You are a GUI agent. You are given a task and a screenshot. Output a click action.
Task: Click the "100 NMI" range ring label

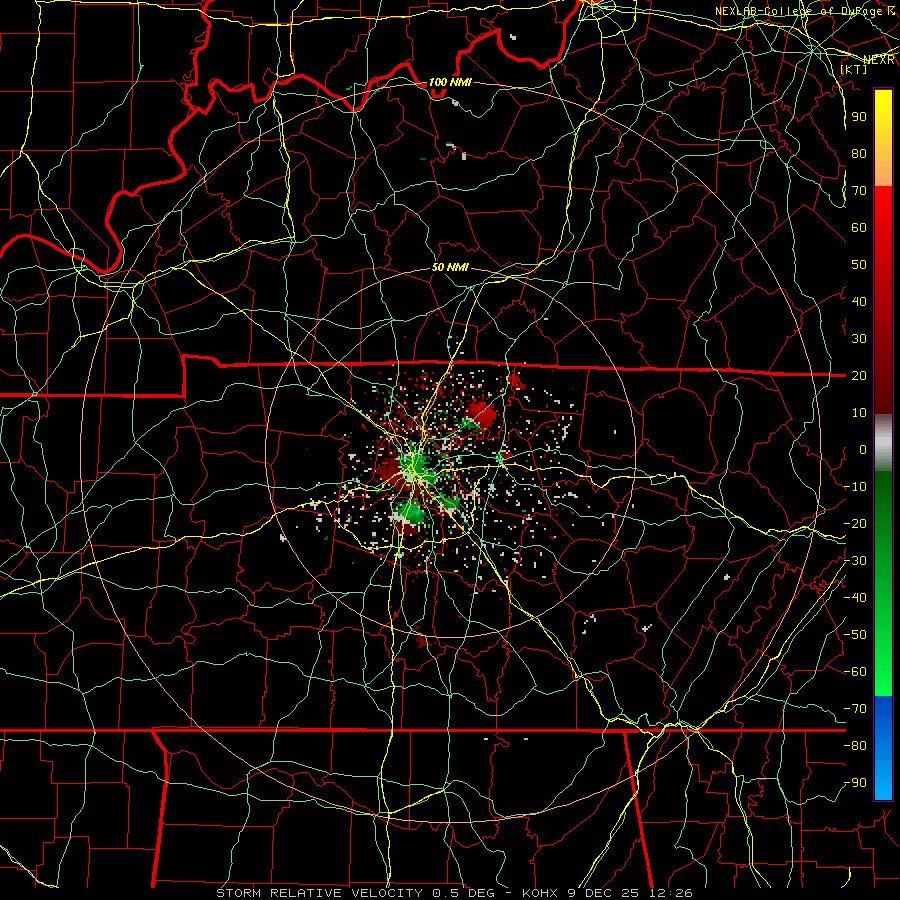(450, 82)
